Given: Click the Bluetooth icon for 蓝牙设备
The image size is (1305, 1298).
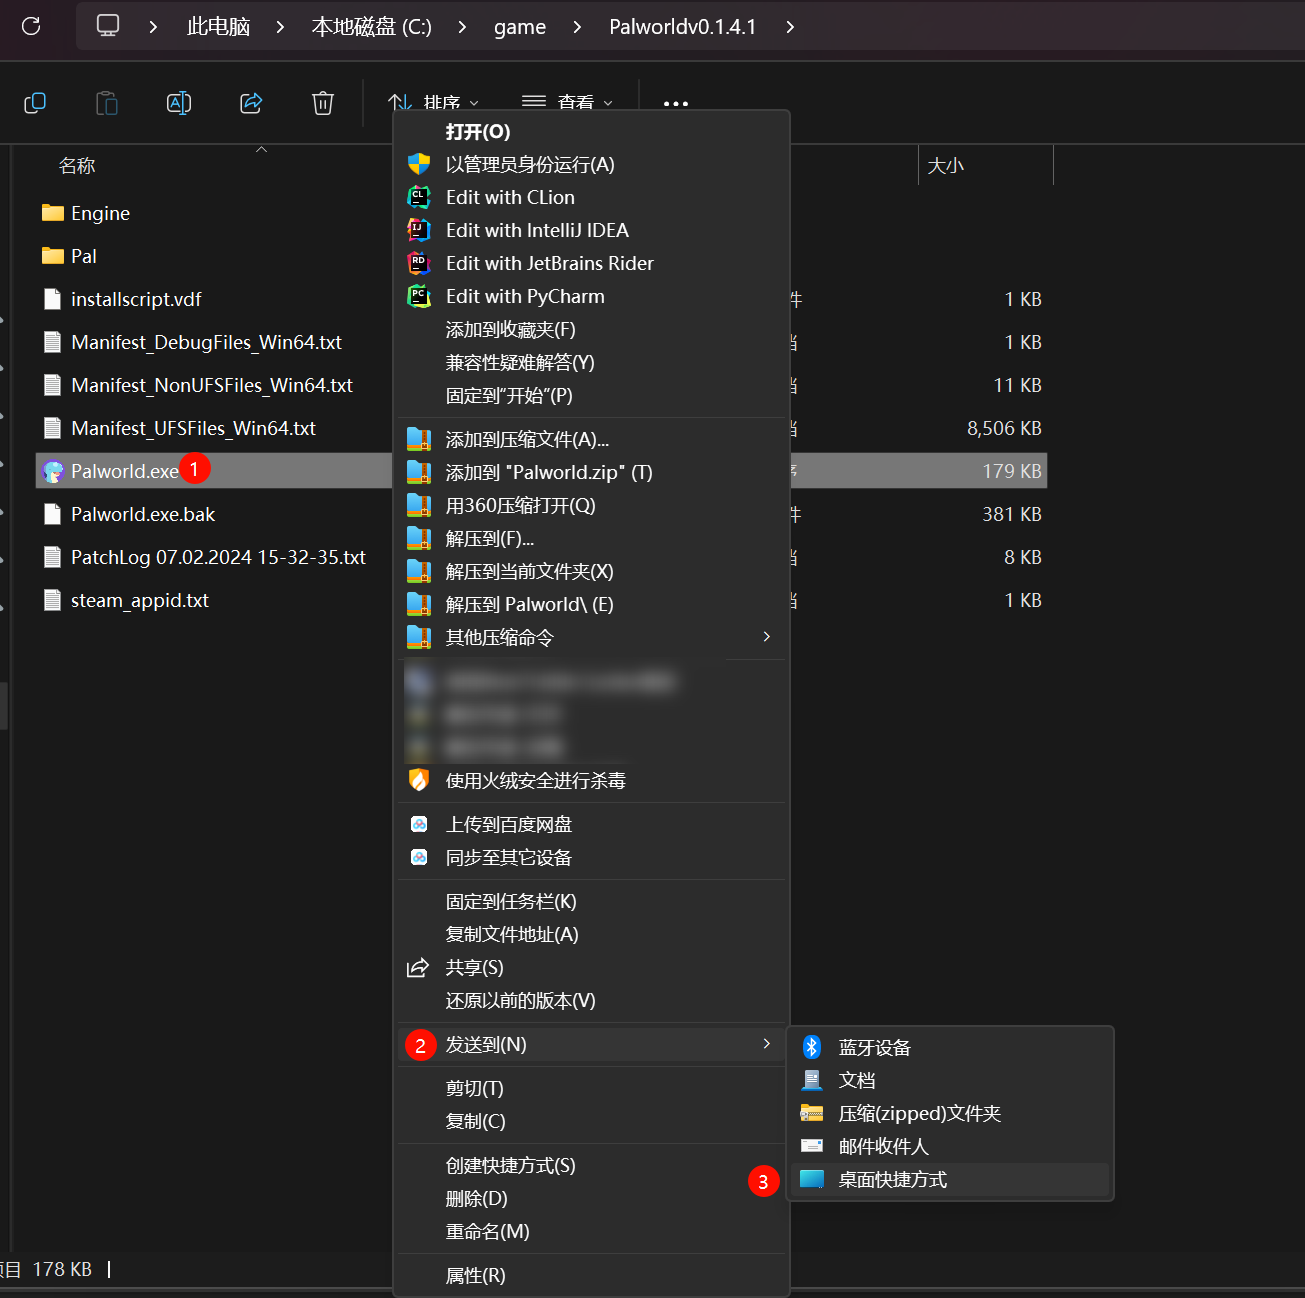Looking at the screenshot, I should pyautogui.click(x=812, y=1047).
